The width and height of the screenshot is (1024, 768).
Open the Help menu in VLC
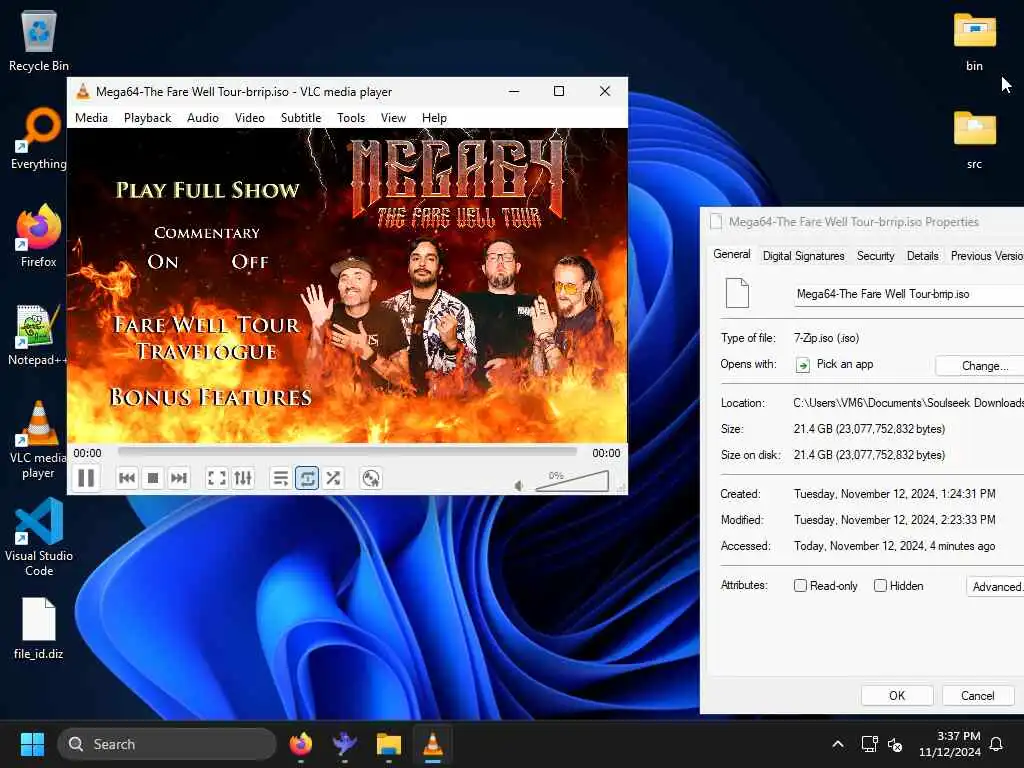tap(434, 118)
